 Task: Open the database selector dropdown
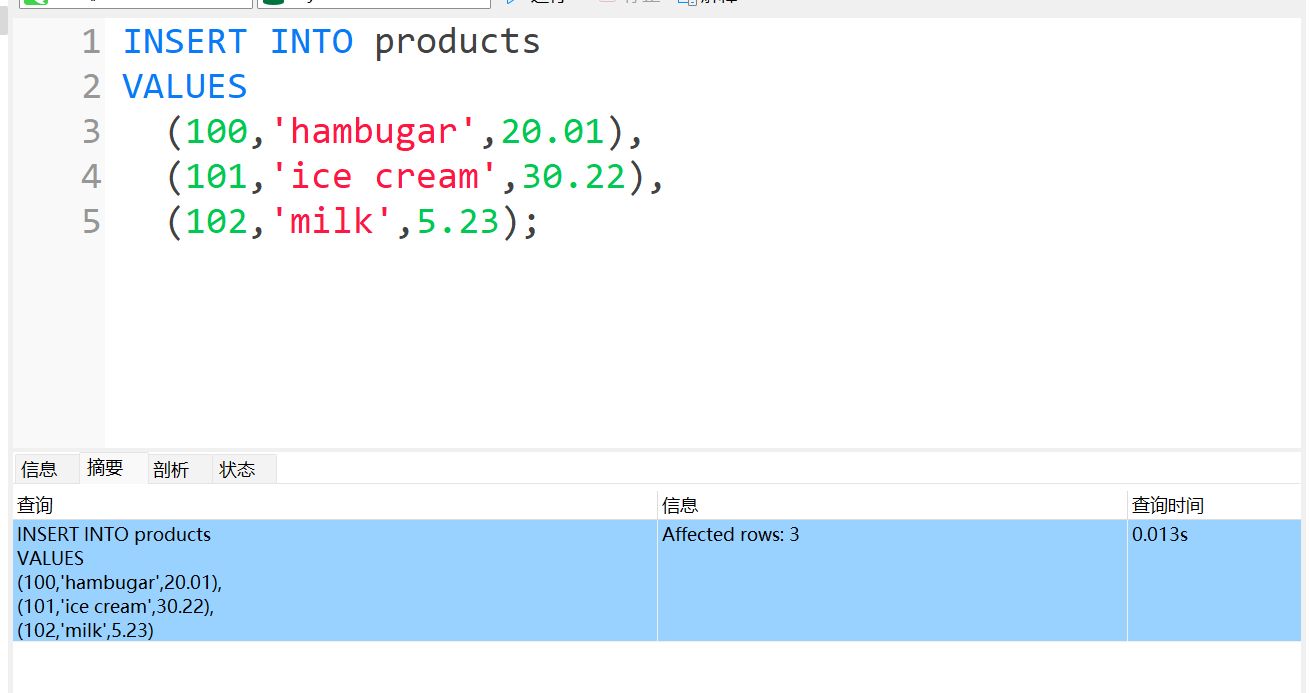point(373,3)
